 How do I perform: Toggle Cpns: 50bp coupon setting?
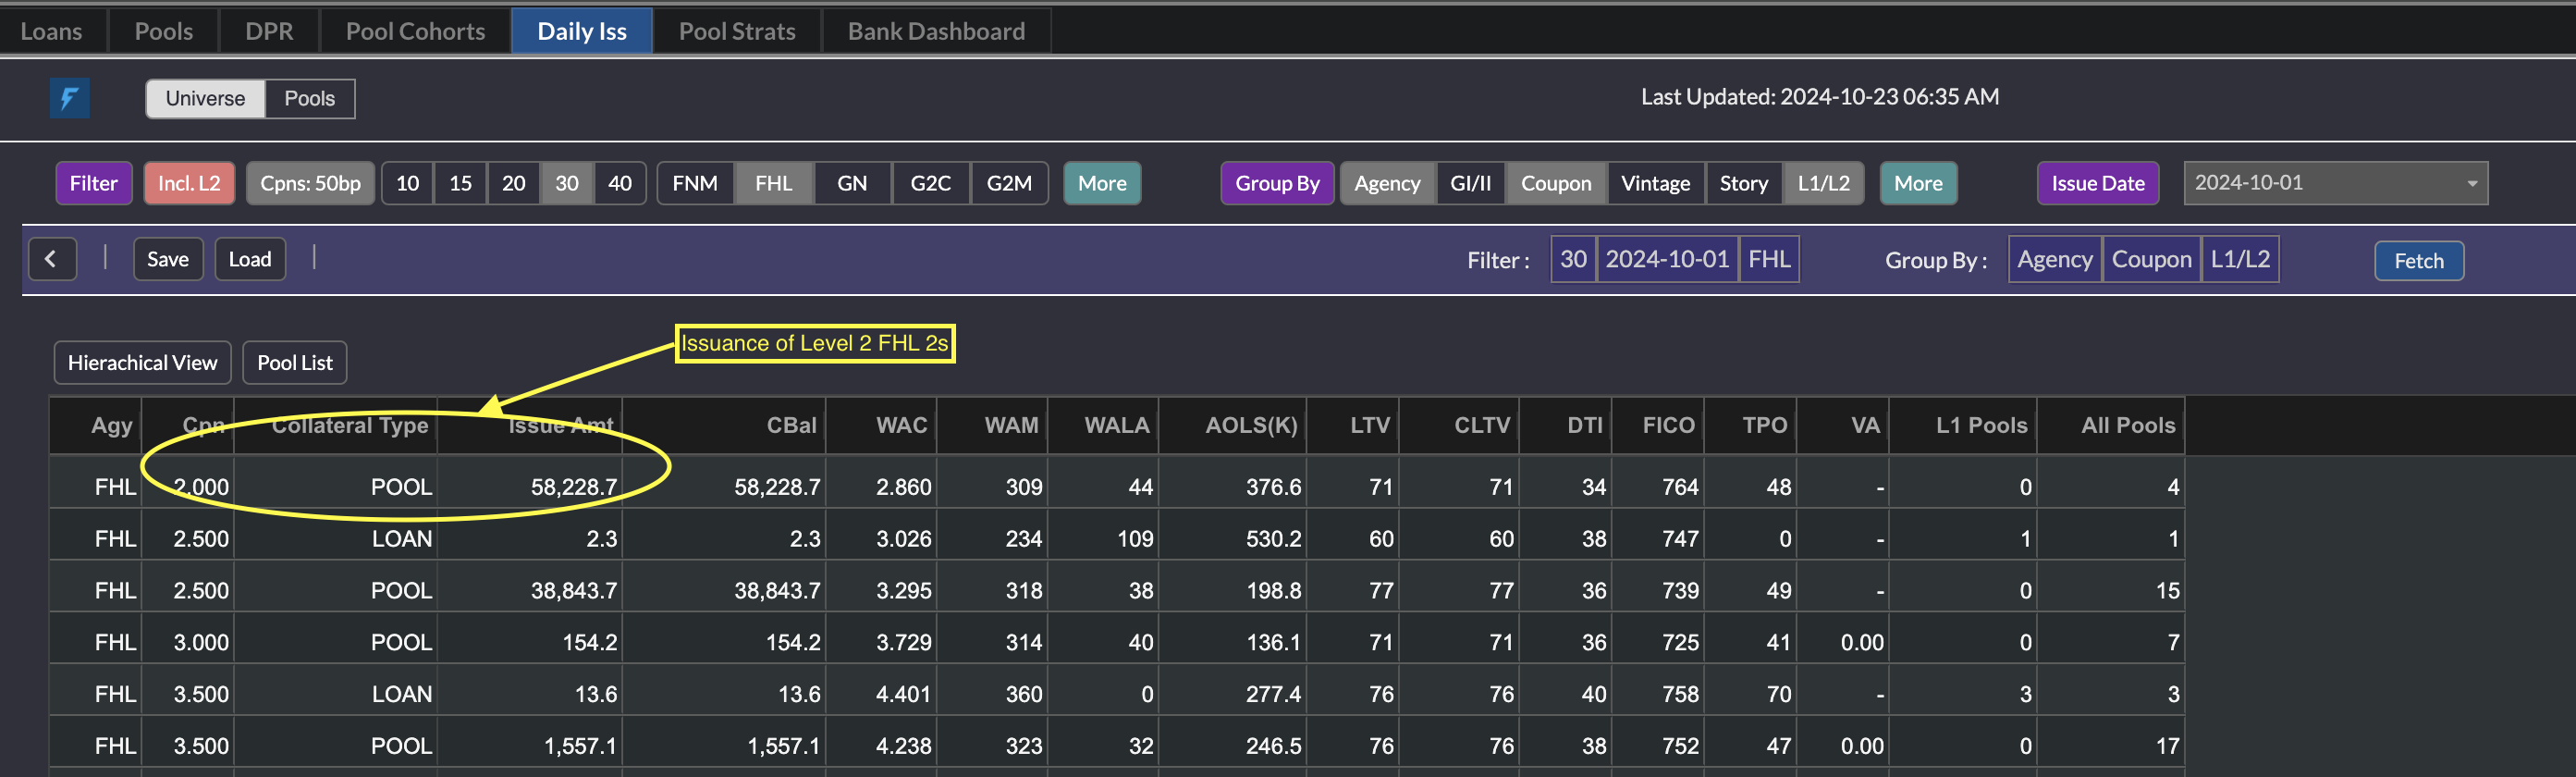[310, 183]
